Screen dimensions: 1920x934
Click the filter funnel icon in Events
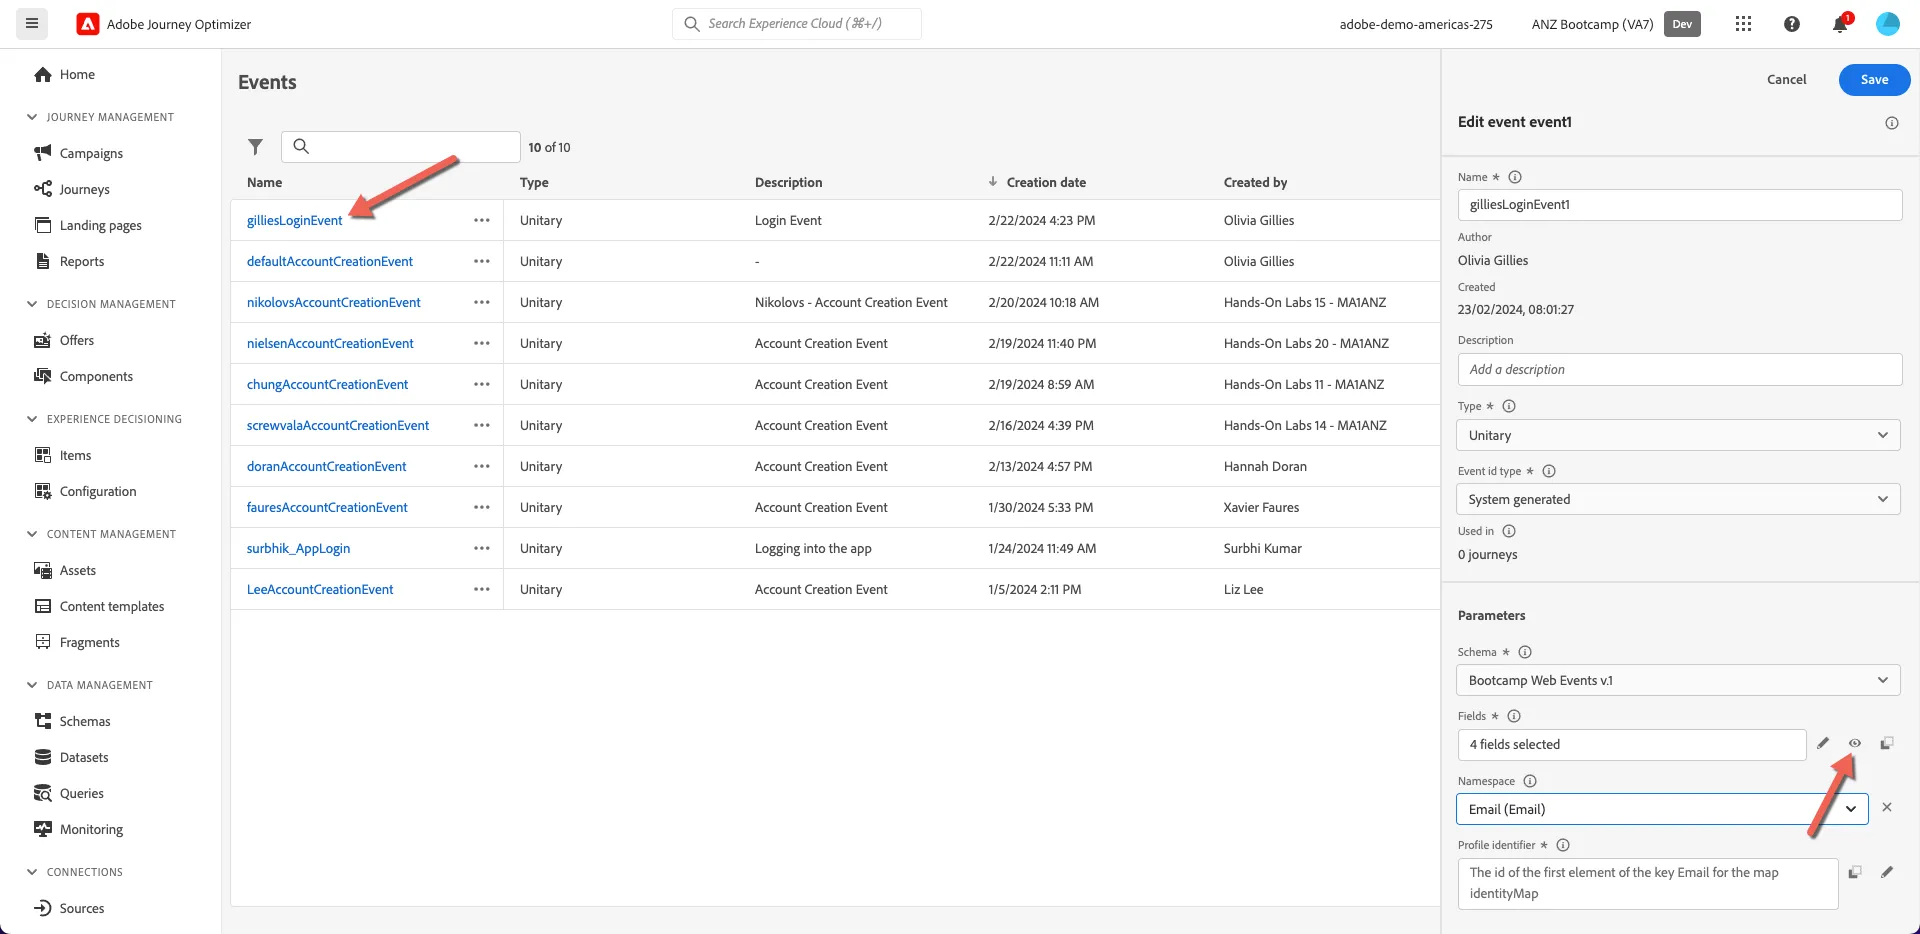pyautogui.click(x=256, y=147)
